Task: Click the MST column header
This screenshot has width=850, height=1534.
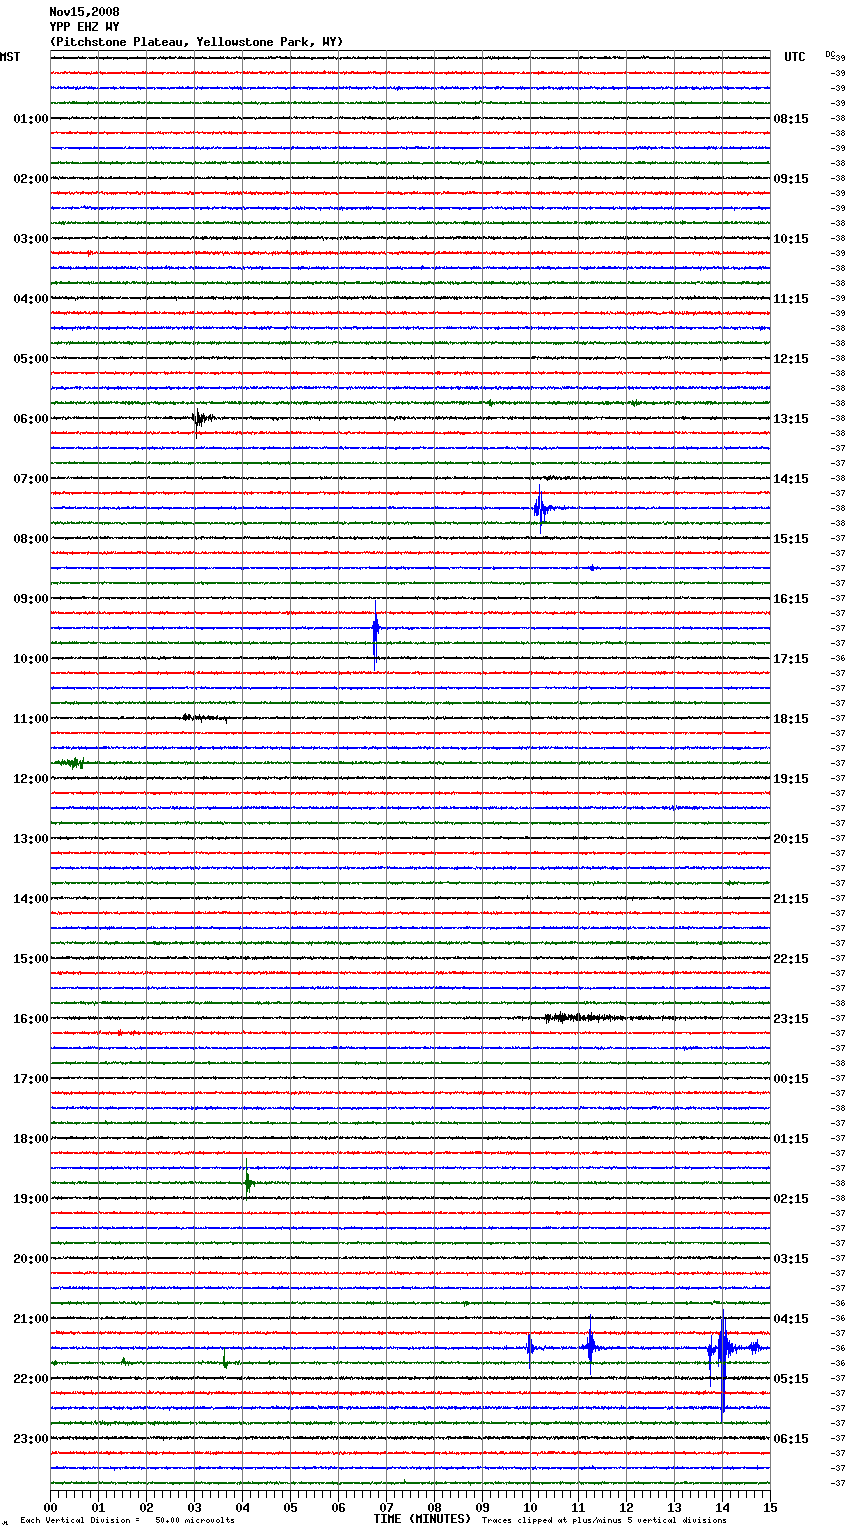Action: [10, 57]
